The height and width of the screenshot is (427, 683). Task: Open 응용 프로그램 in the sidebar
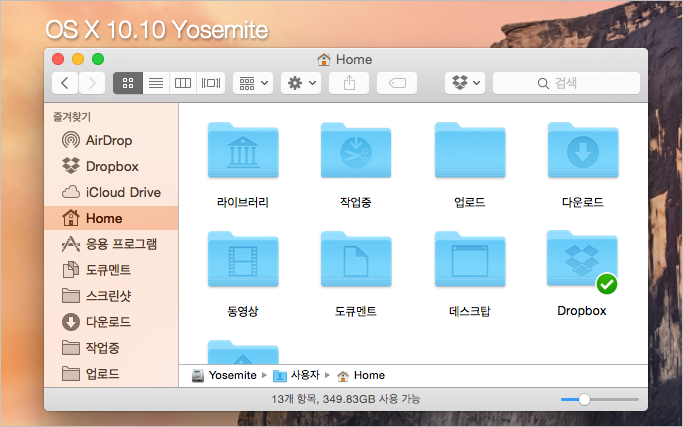(x=111, y=244)
